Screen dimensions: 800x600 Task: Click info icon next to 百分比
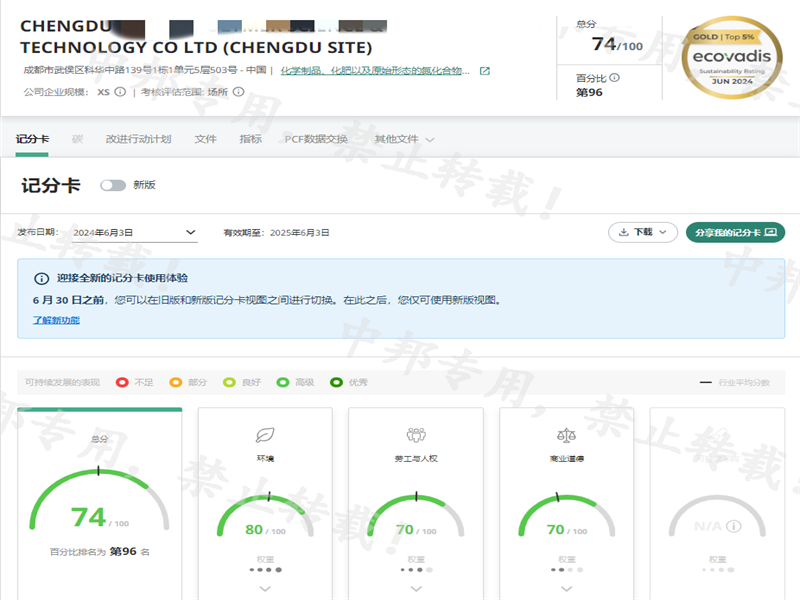pos(614,78)
